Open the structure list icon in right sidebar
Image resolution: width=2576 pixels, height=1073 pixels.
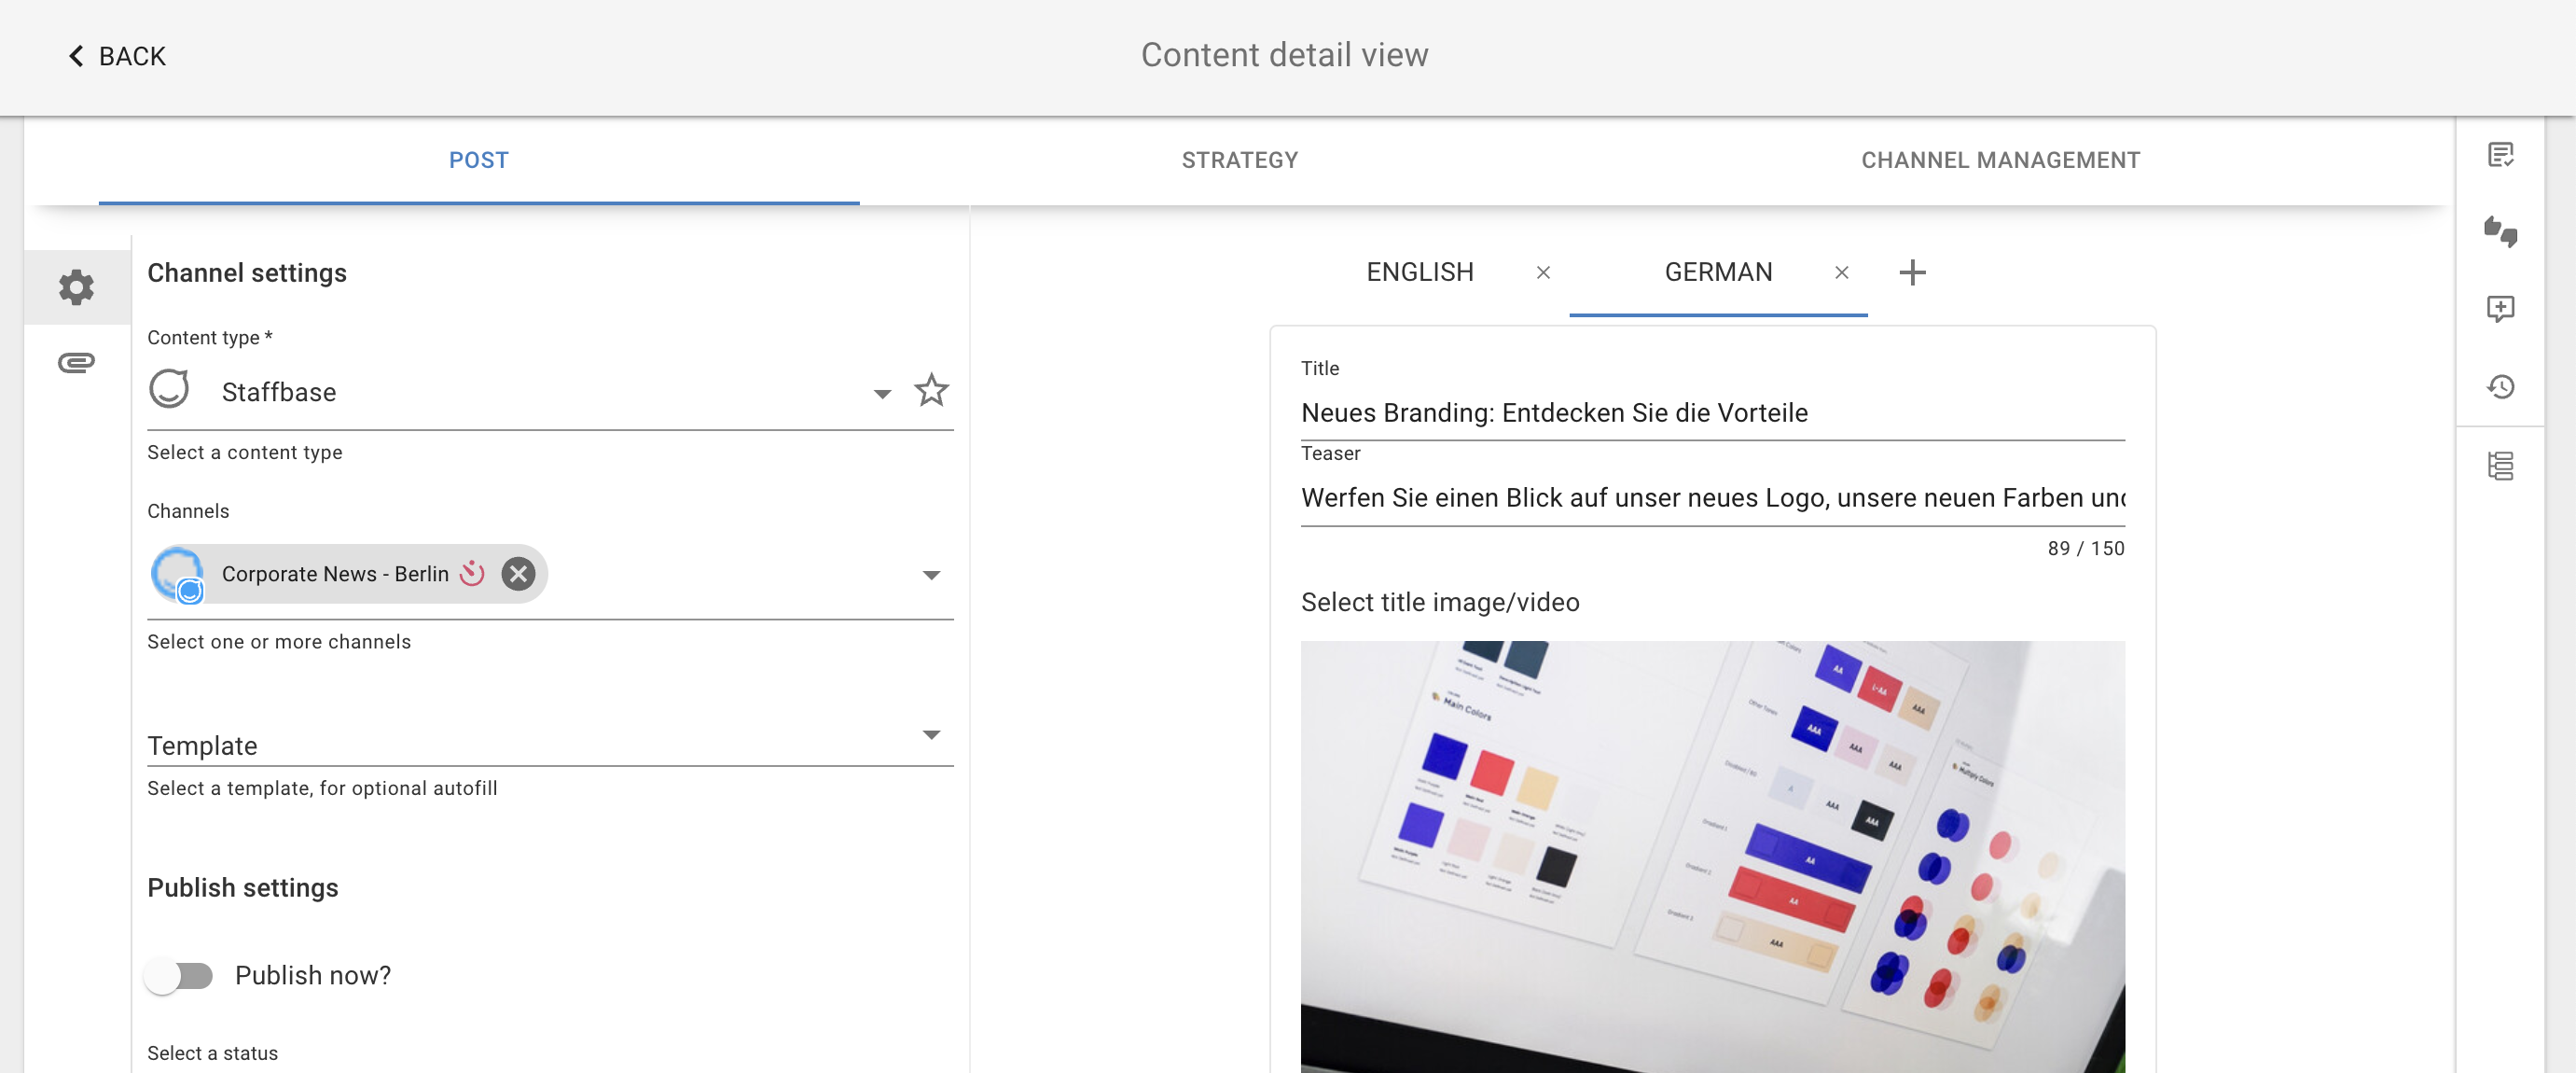(x=2500, y=466)
